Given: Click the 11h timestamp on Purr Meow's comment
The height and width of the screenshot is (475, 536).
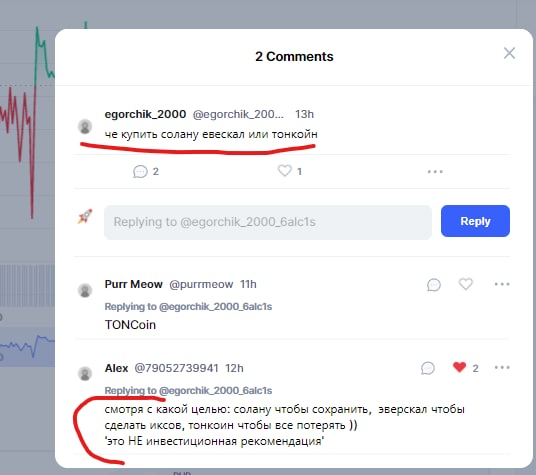Looking at the screenshot, I should pos(248,284).
